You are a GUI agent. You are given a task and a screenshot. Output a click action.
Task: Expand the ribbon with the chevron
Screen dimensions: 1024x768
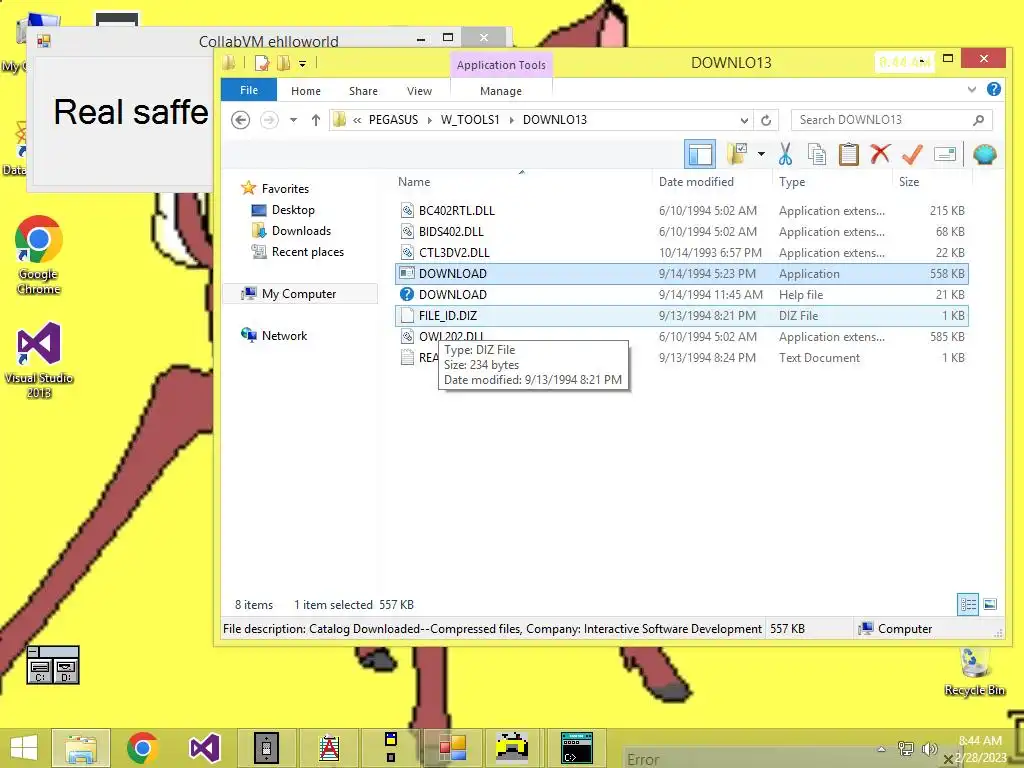(x=972, y=89)
